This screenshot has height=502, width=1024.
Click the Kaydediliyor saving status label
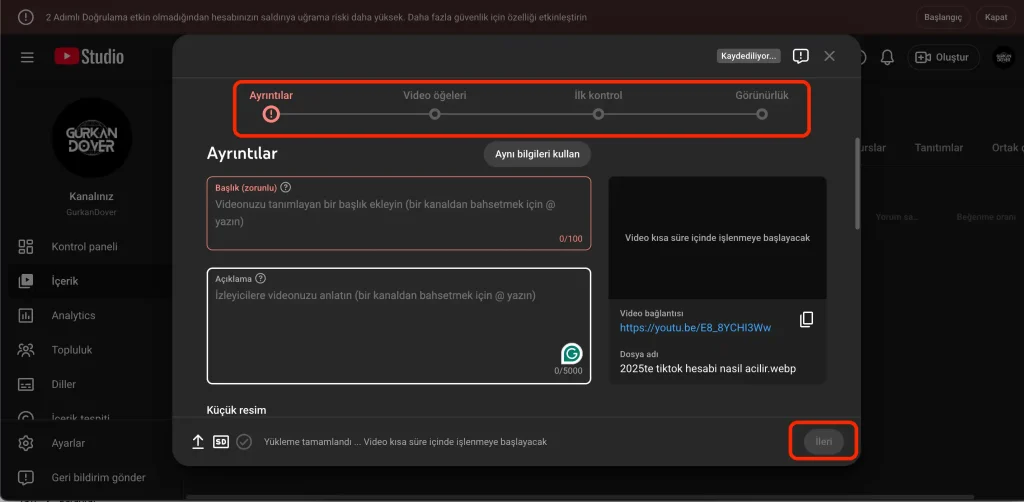pos(748,56)
